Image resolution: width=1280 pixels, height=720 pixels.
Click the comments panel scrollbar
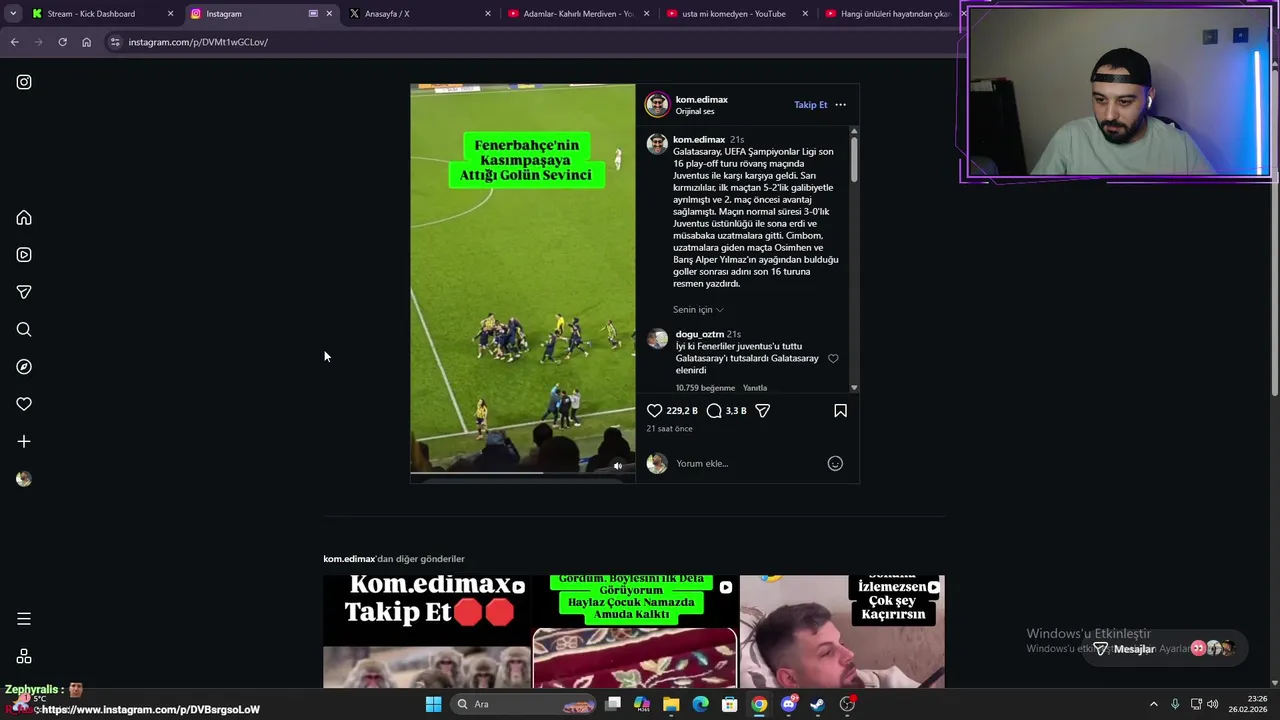click(x=854, y=160)
